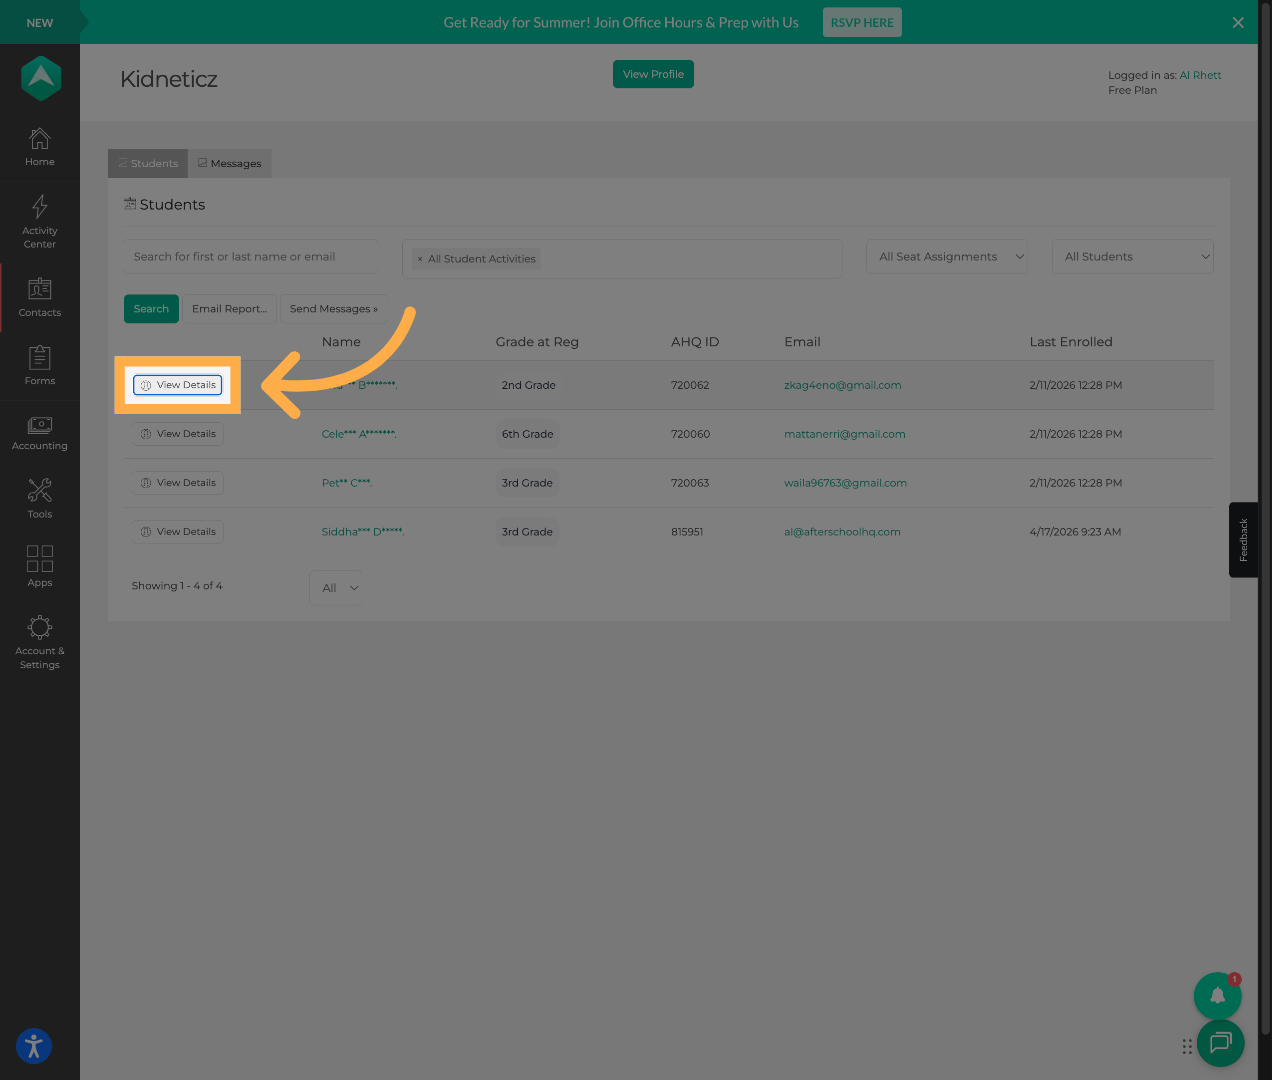
Task: Click the 6th Grade badge
Action: coord(527,434)
